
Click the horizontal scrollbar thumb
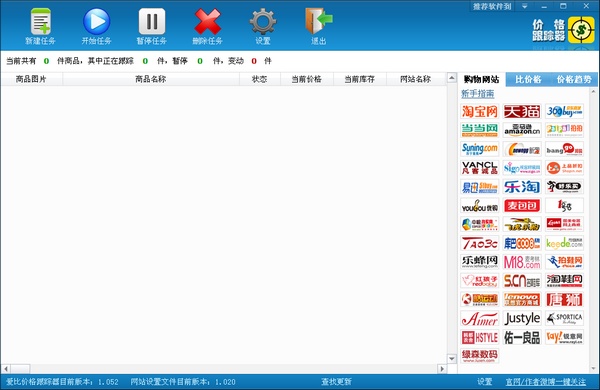(20, 369)
